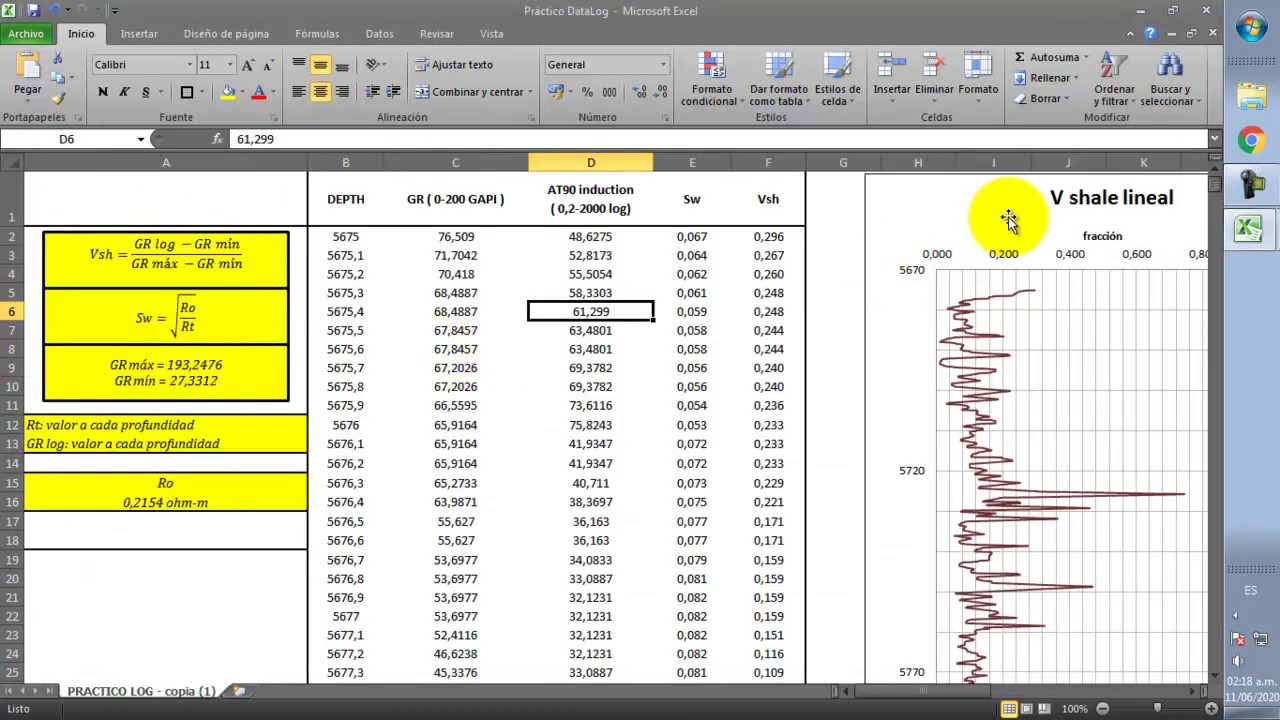Toggle Ajustar texto wrap
The width and height of the screenshot is (1280, 720).
pos(454,65)
